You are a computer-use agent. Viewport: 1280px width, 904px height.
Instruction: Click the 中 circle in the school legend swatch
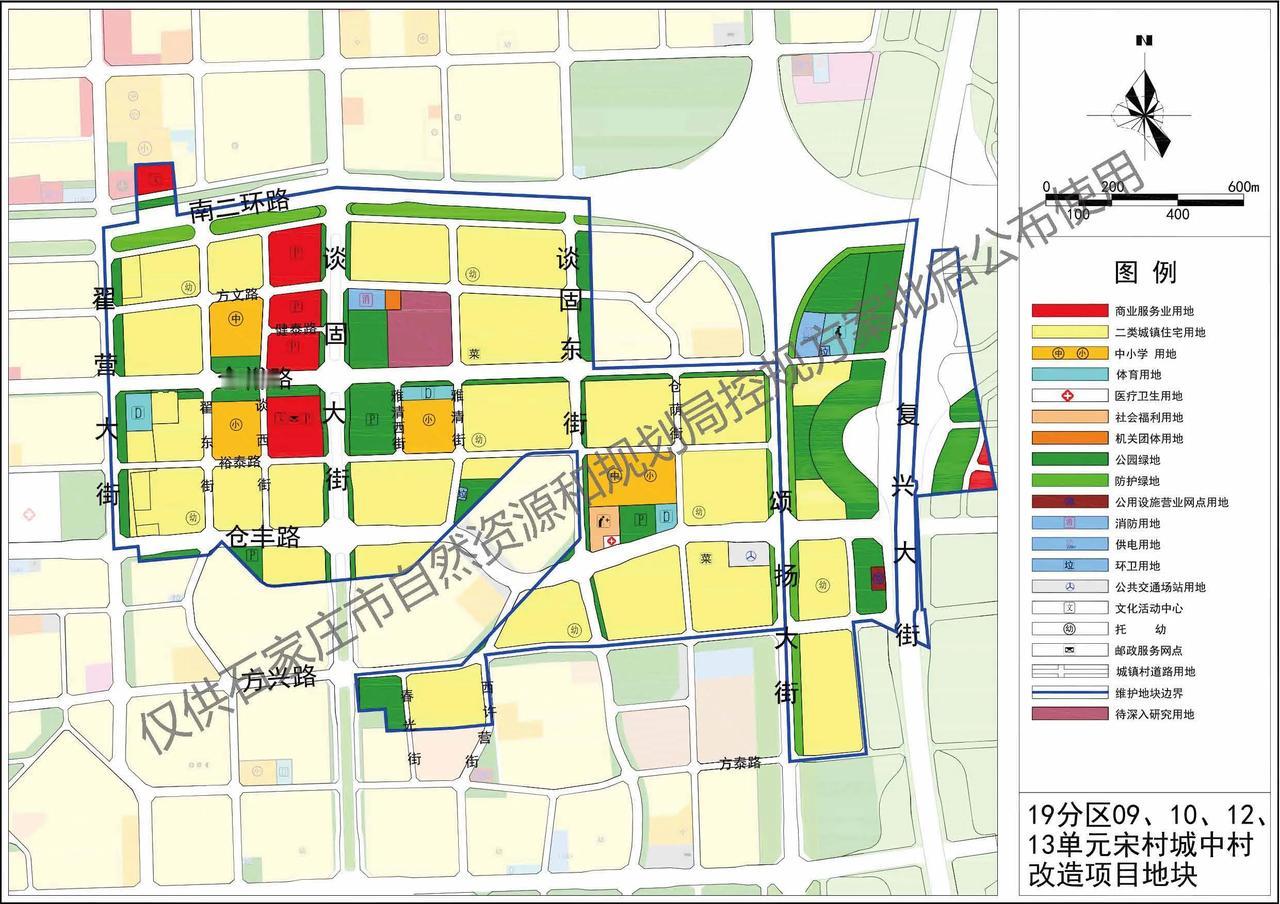1056,353
